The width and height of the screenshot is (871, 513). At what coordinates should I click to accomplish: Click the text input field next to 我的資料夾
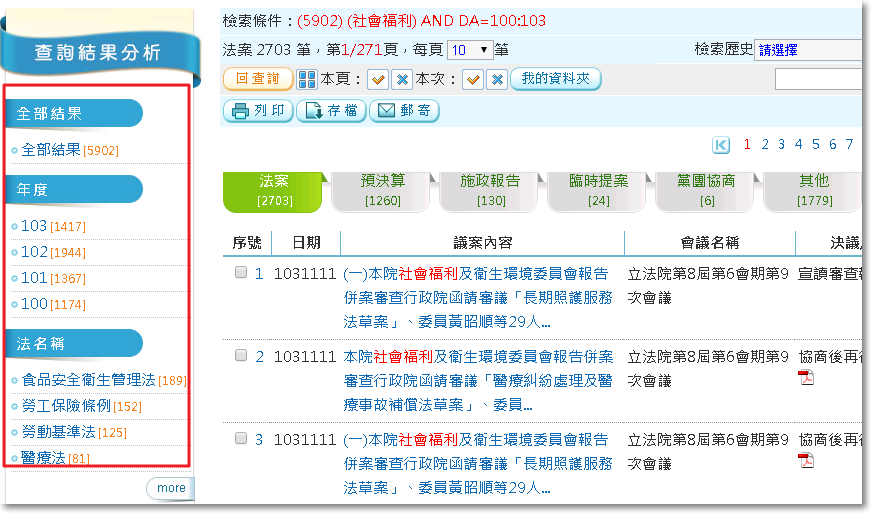(x=817, y=80)
